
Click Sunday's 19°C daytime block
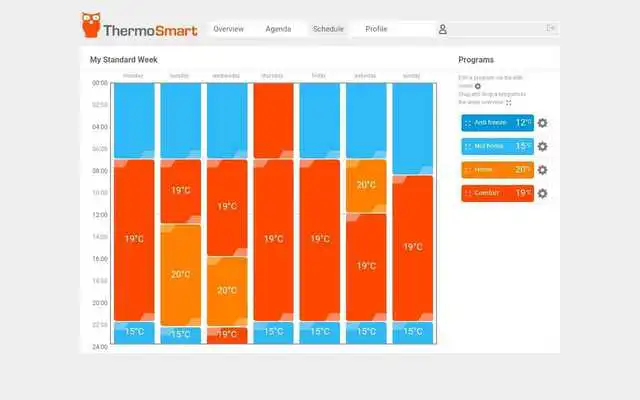coord(413,248)
